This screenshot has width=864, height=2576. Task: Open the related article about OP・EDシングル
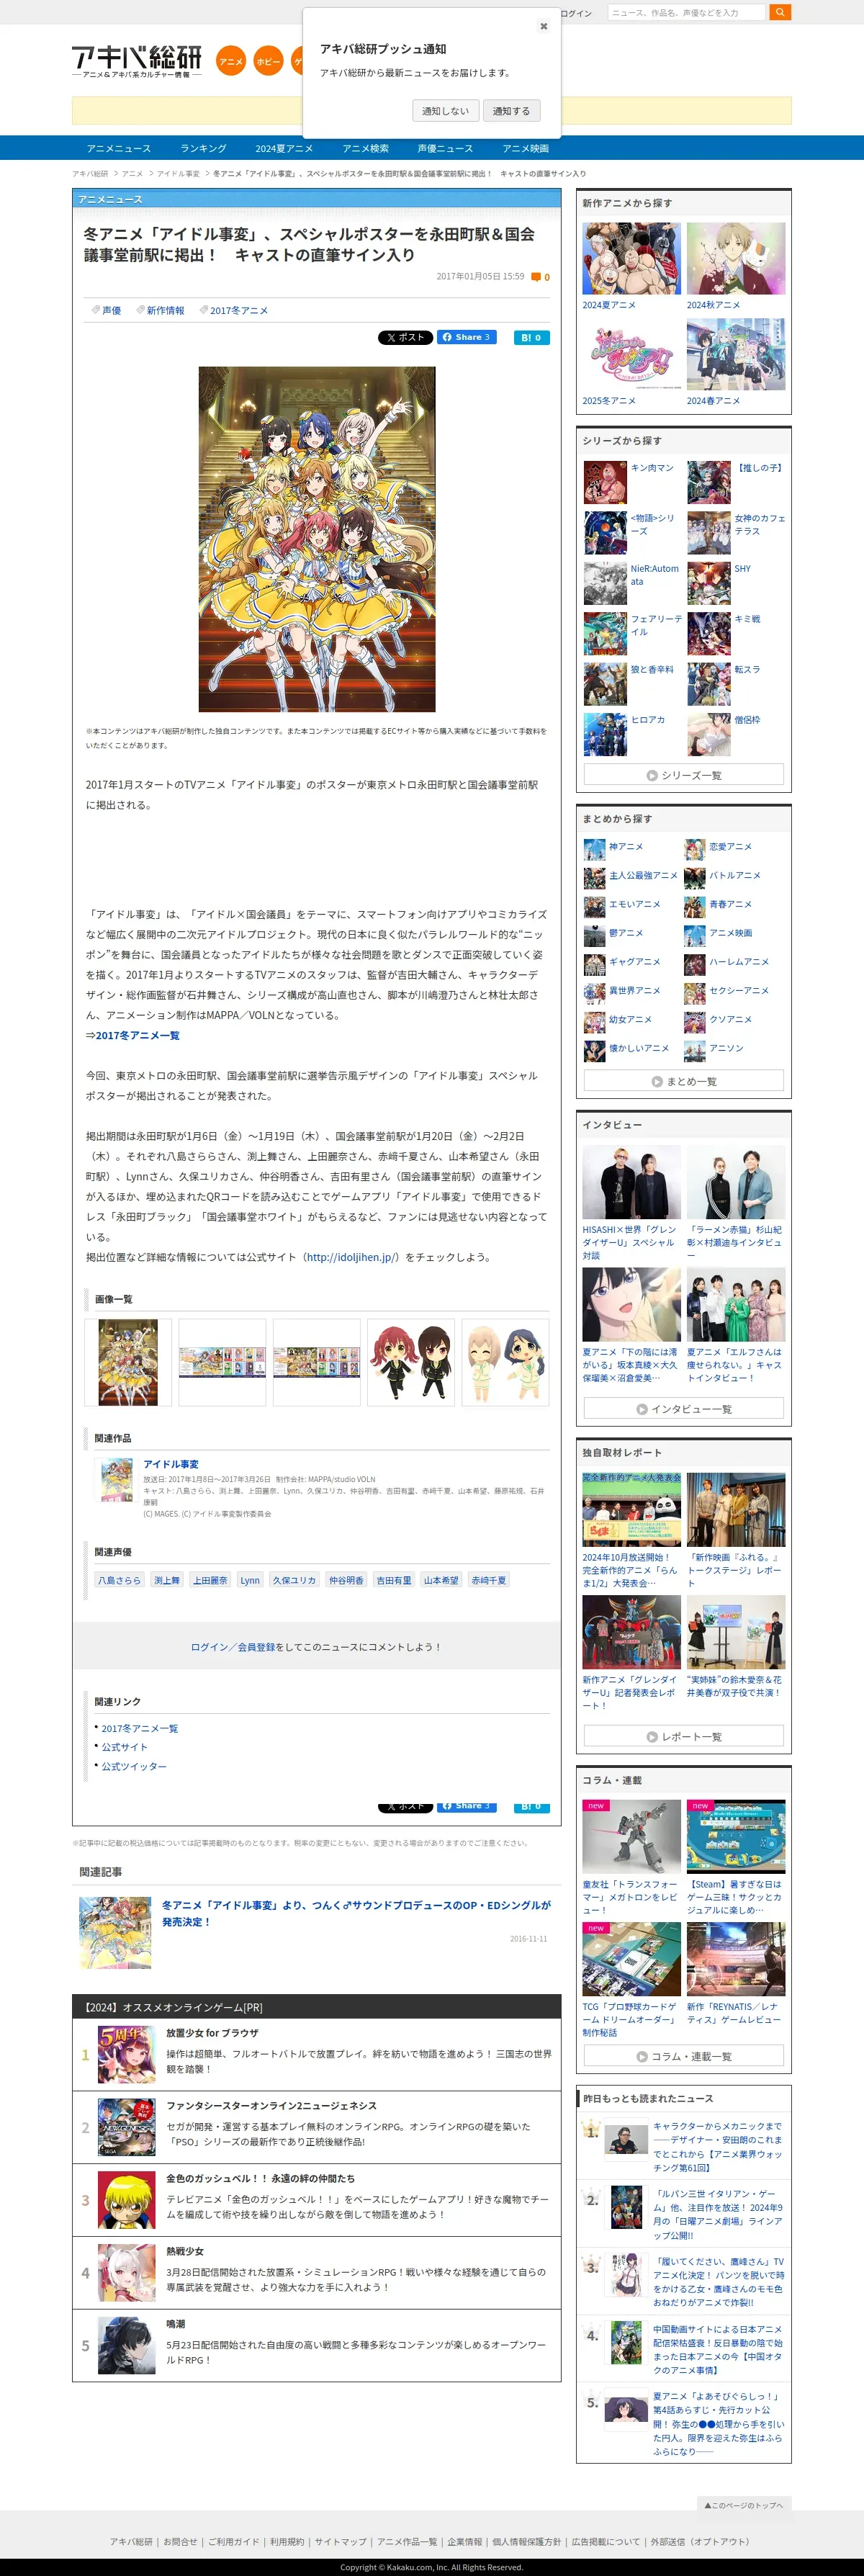(x=356, y=1913)
